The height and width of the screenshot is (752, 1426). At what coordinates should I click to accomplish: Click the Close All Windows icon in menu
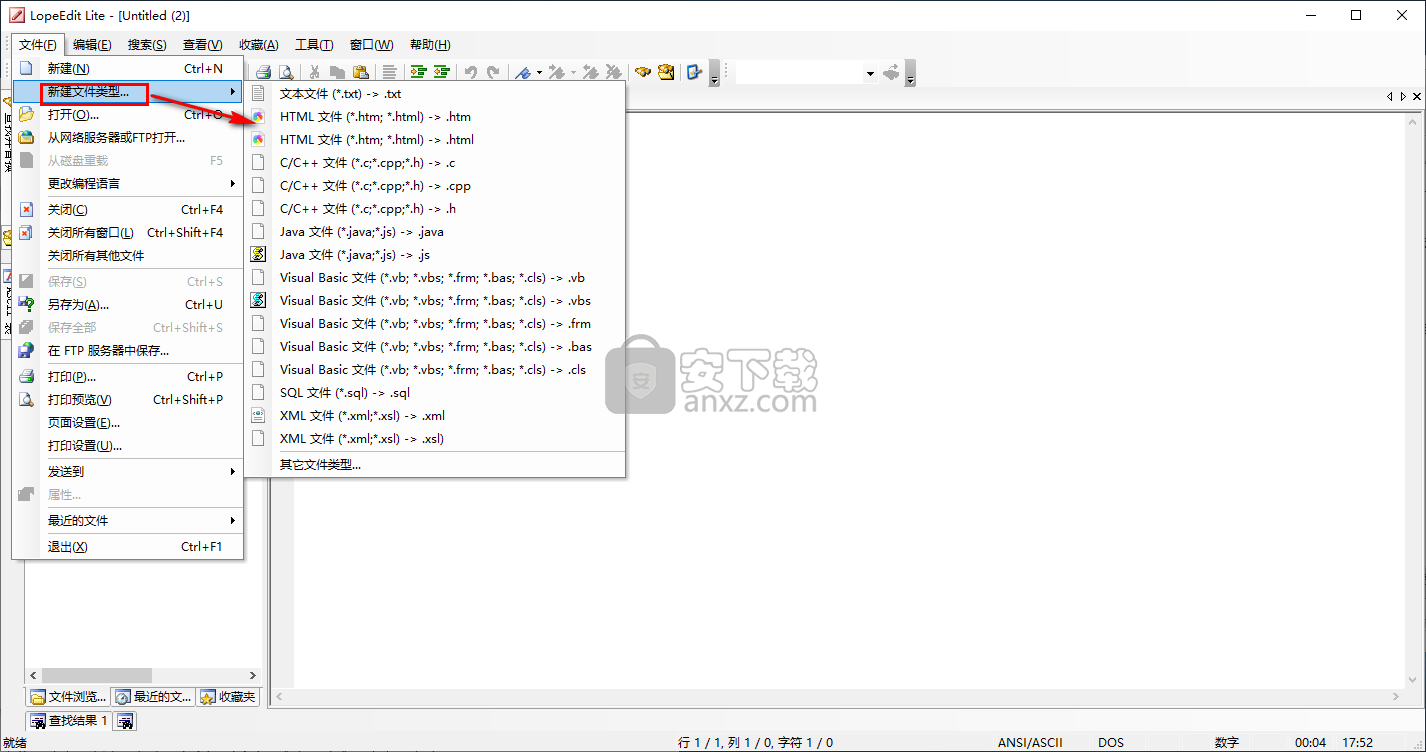(27, 232)
